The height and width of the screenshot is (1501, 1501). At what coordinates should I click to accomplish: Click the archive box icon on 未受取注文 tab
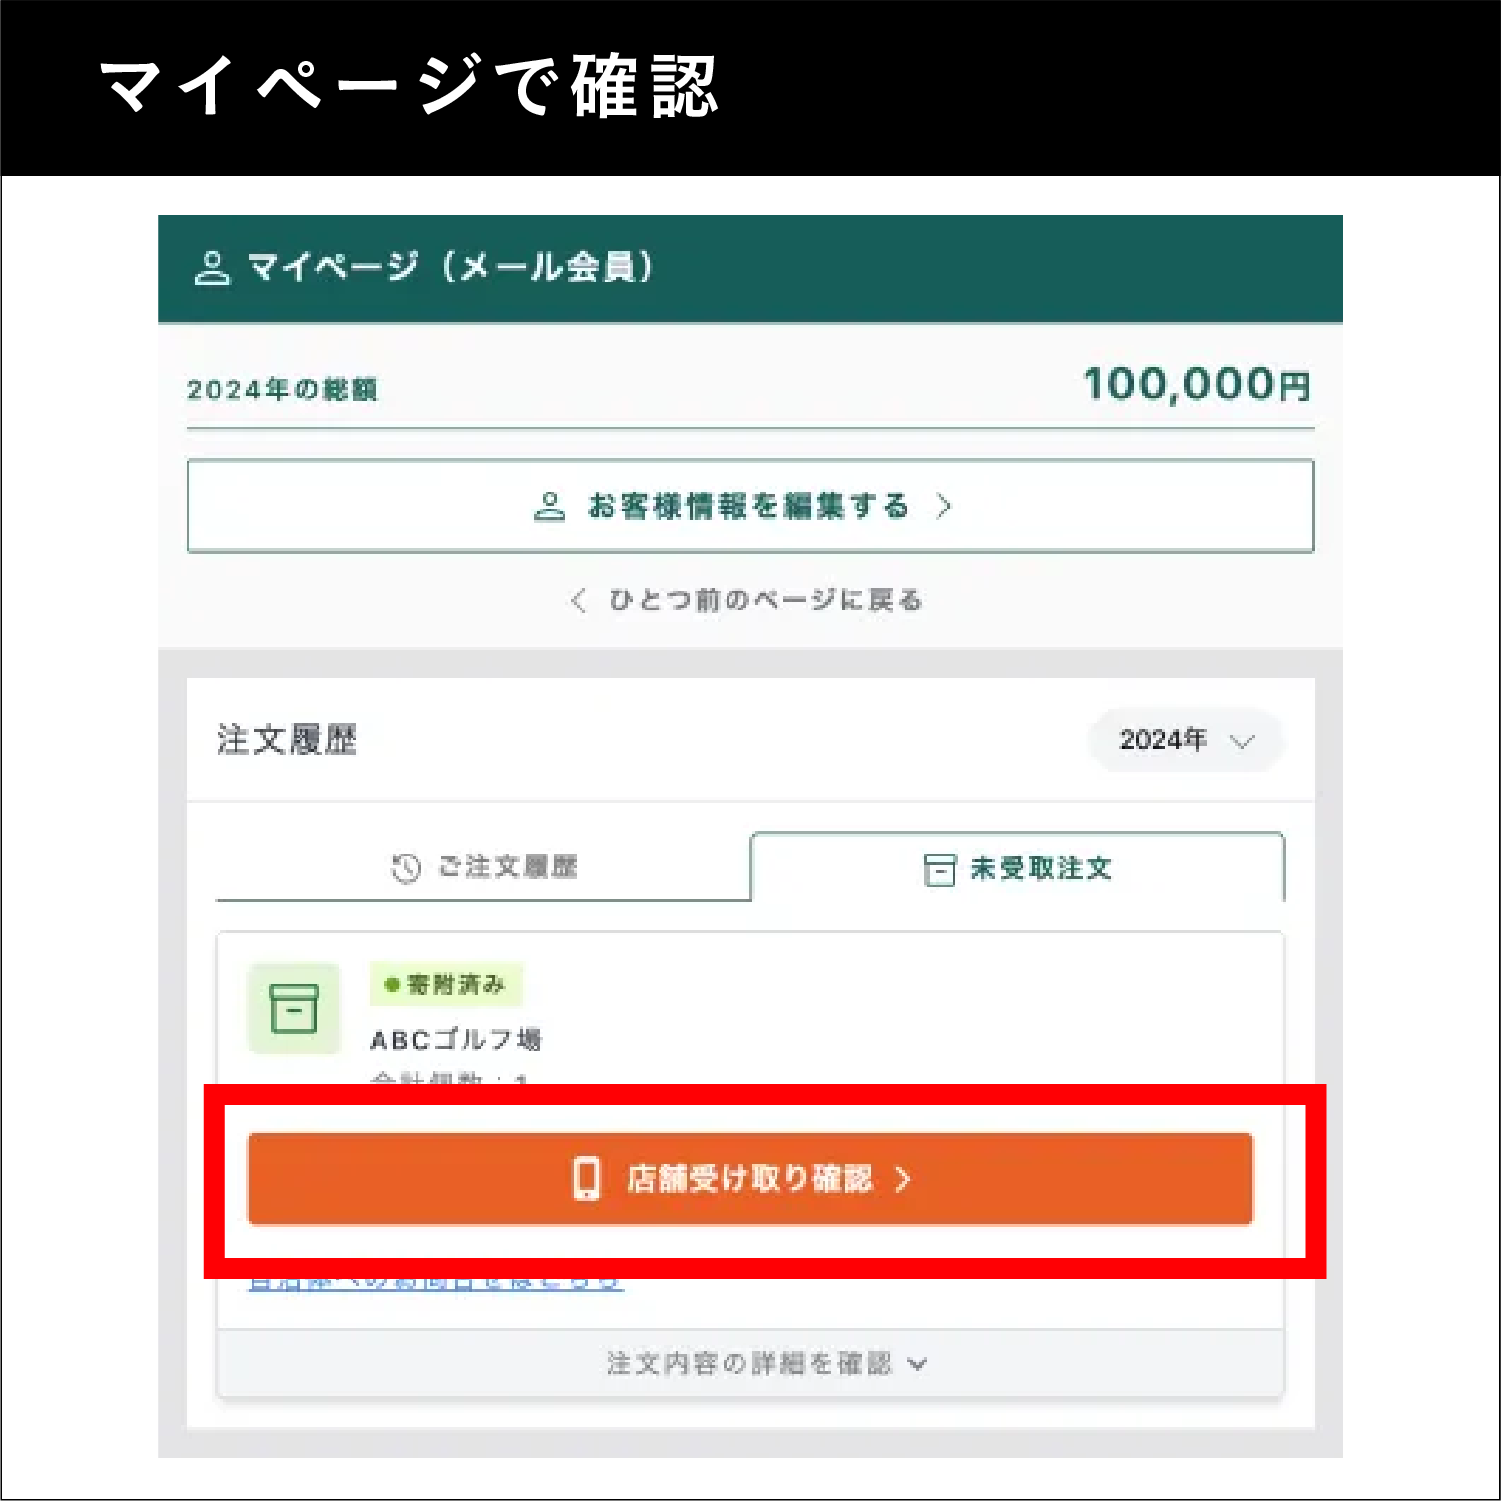(x=939, y=869)
